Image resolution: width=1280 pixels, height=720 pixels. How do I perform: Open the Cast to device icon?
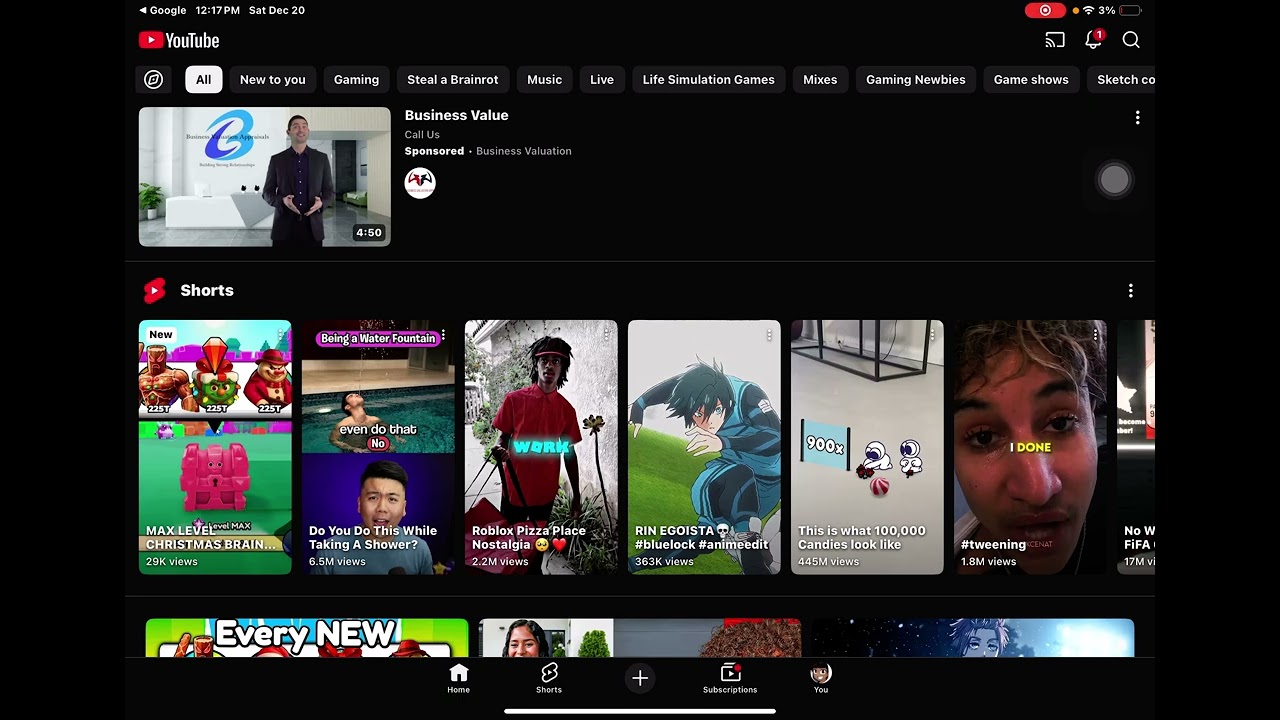(1055, 40)
